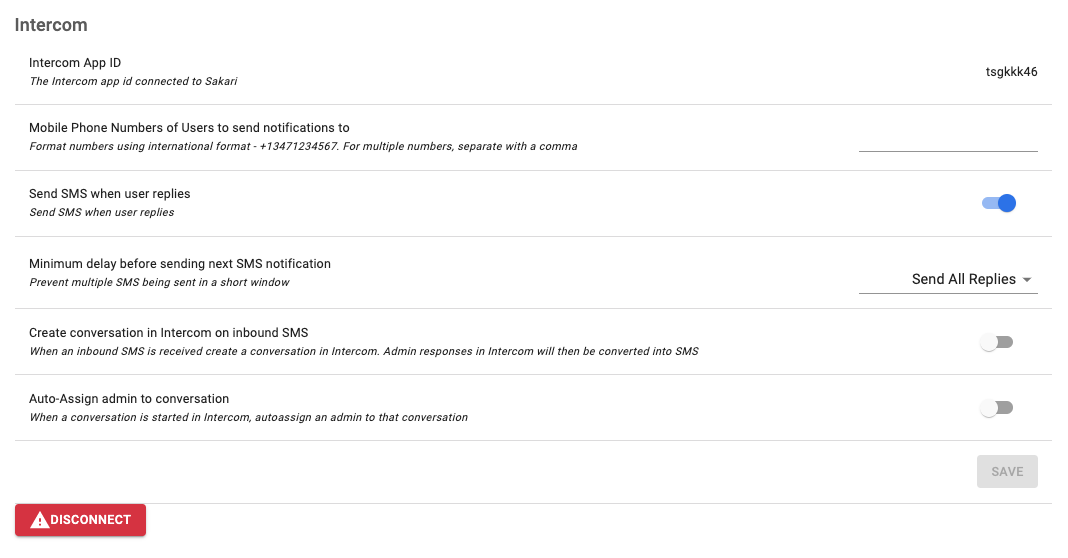1068x558 pixels.
Task: Click the Intercom App ID label
Action: click(75, 63)
